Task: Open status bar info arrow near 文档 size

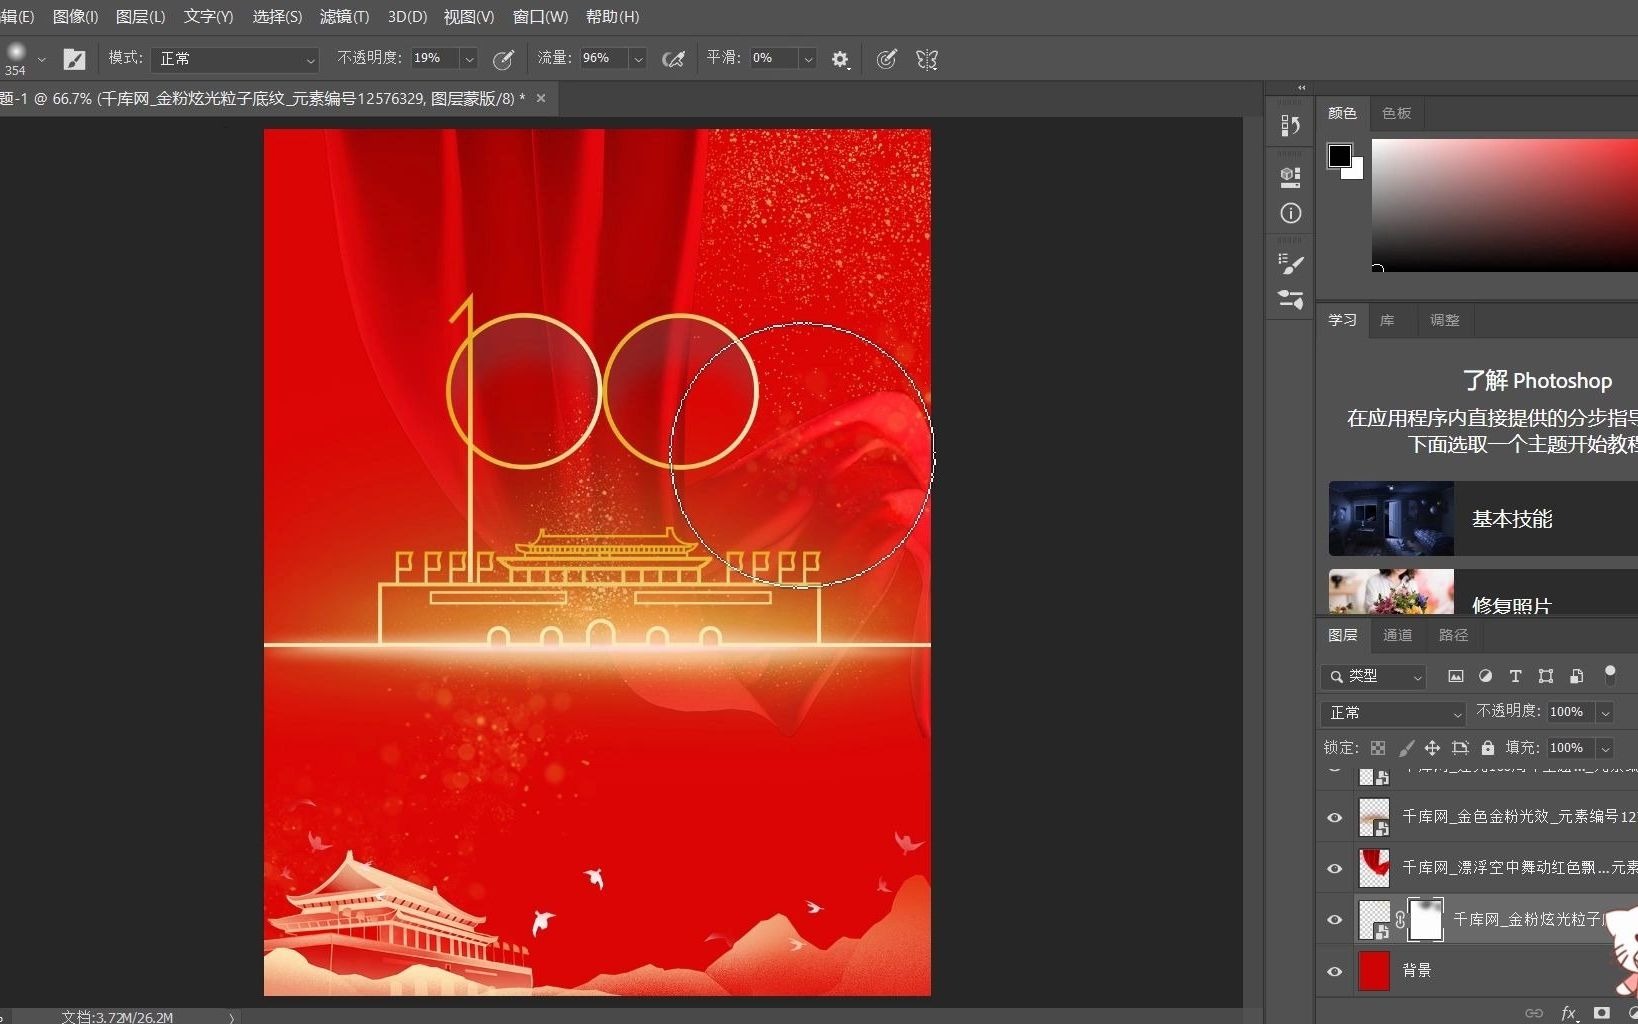Action: point(232,1017)
